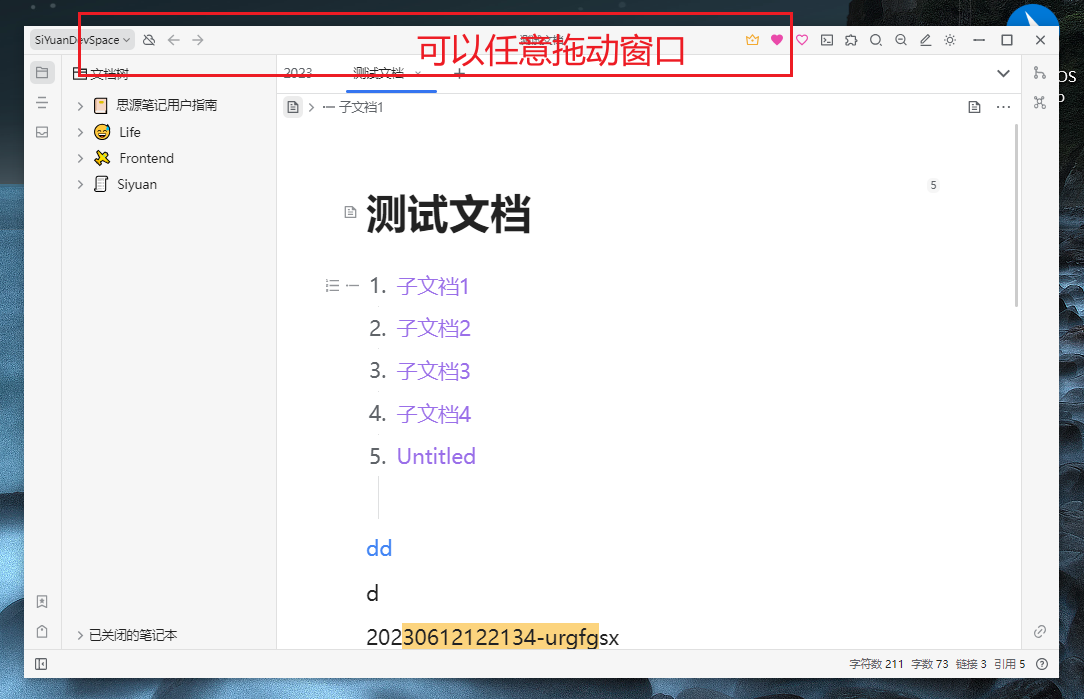Screen dimensions: 1084x699
Task: Open the SiYuanDevSpace workspace dropdown
Action: point(78,40)
